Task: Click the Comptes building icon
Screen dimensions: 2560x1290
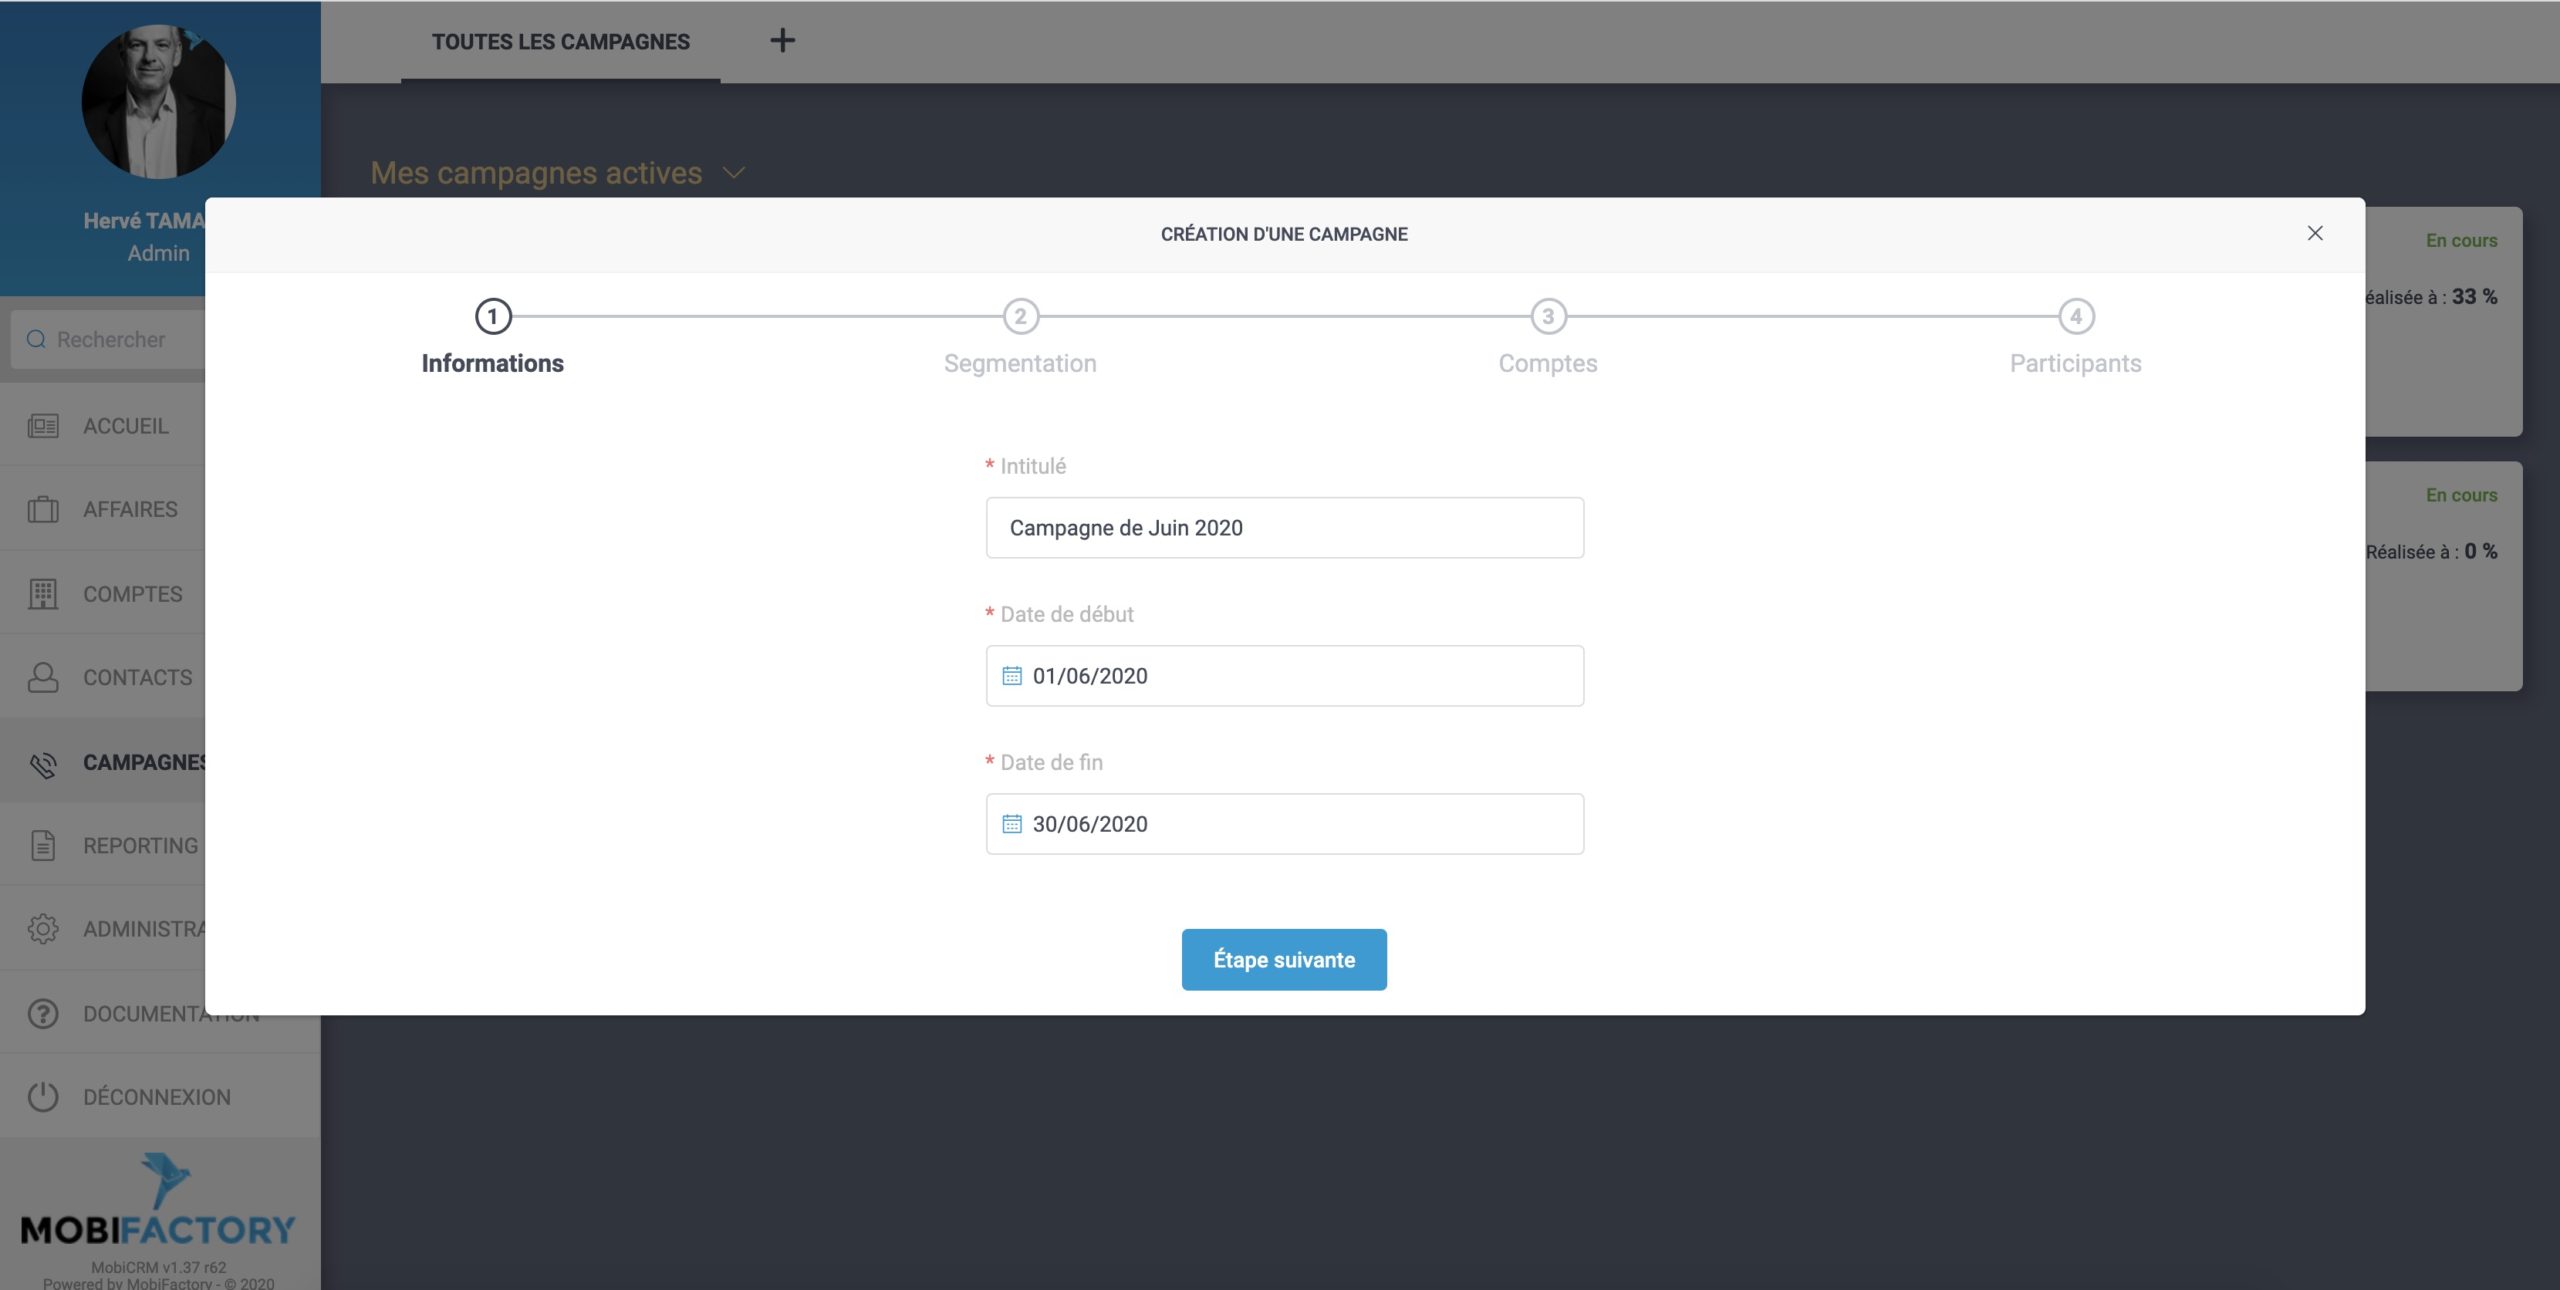Action: (x=43, y=594)
